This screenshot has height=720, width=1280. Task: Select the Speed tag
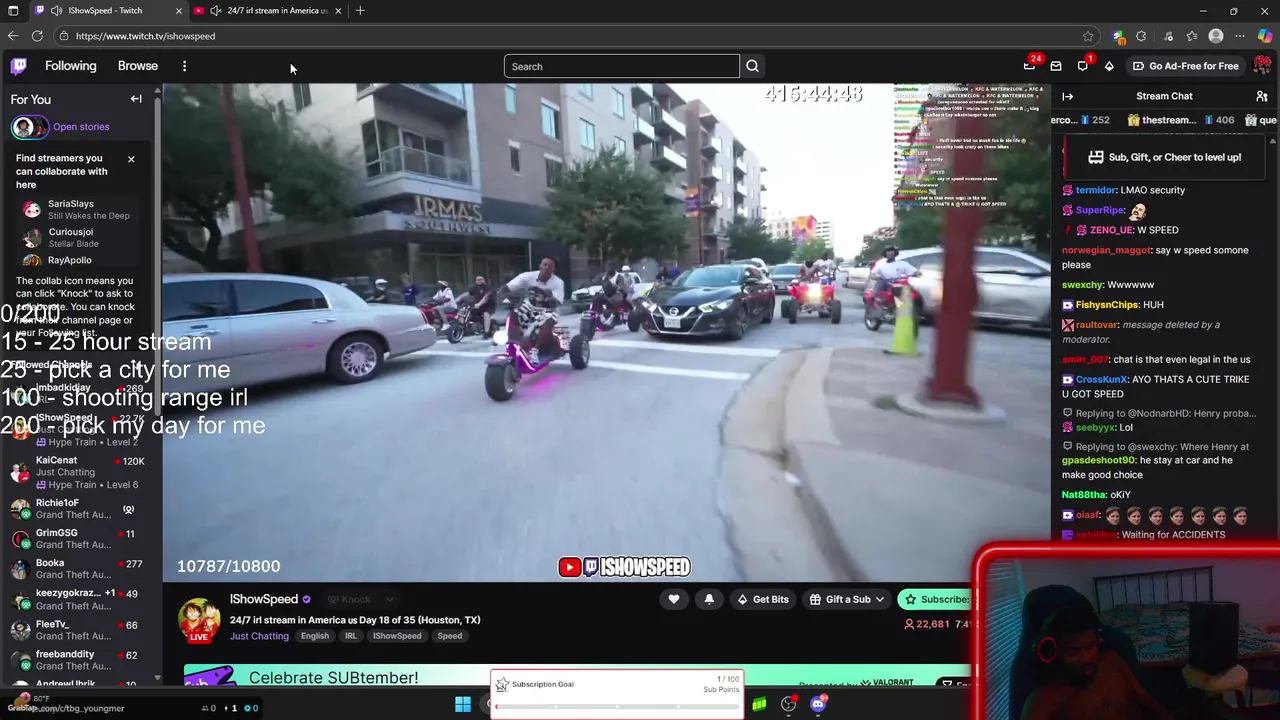tap(449, 636)
